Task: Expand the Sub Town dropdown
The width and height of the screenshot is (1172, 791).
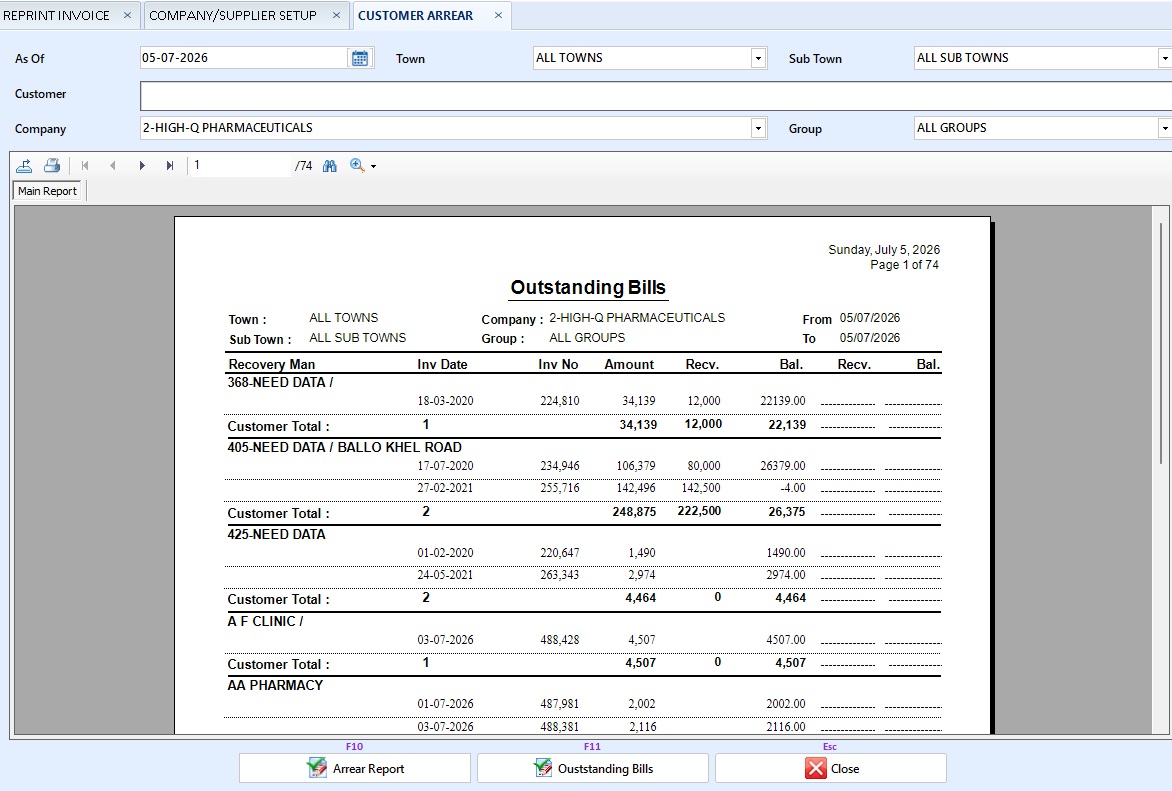Action: [1164, 58]
